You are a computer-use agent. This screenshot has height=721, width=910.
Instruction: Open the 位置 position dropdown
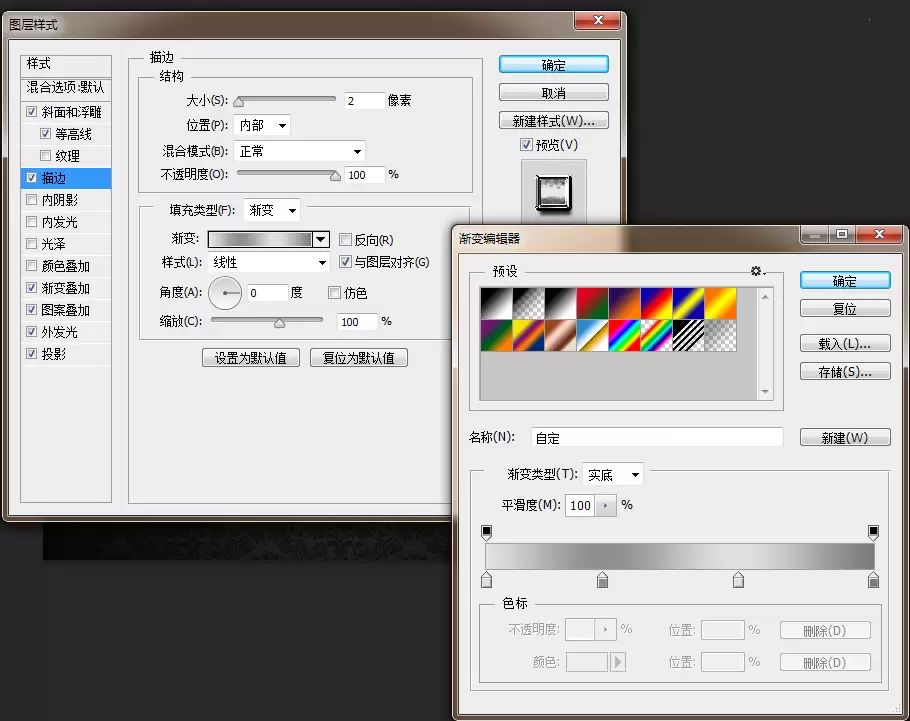[x=262, y=125]
